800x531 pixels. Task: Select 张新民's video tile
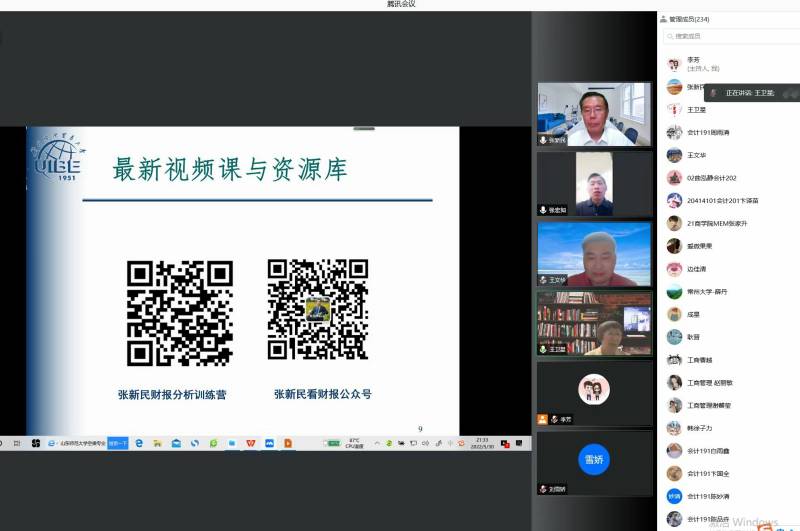click(594, 114)
